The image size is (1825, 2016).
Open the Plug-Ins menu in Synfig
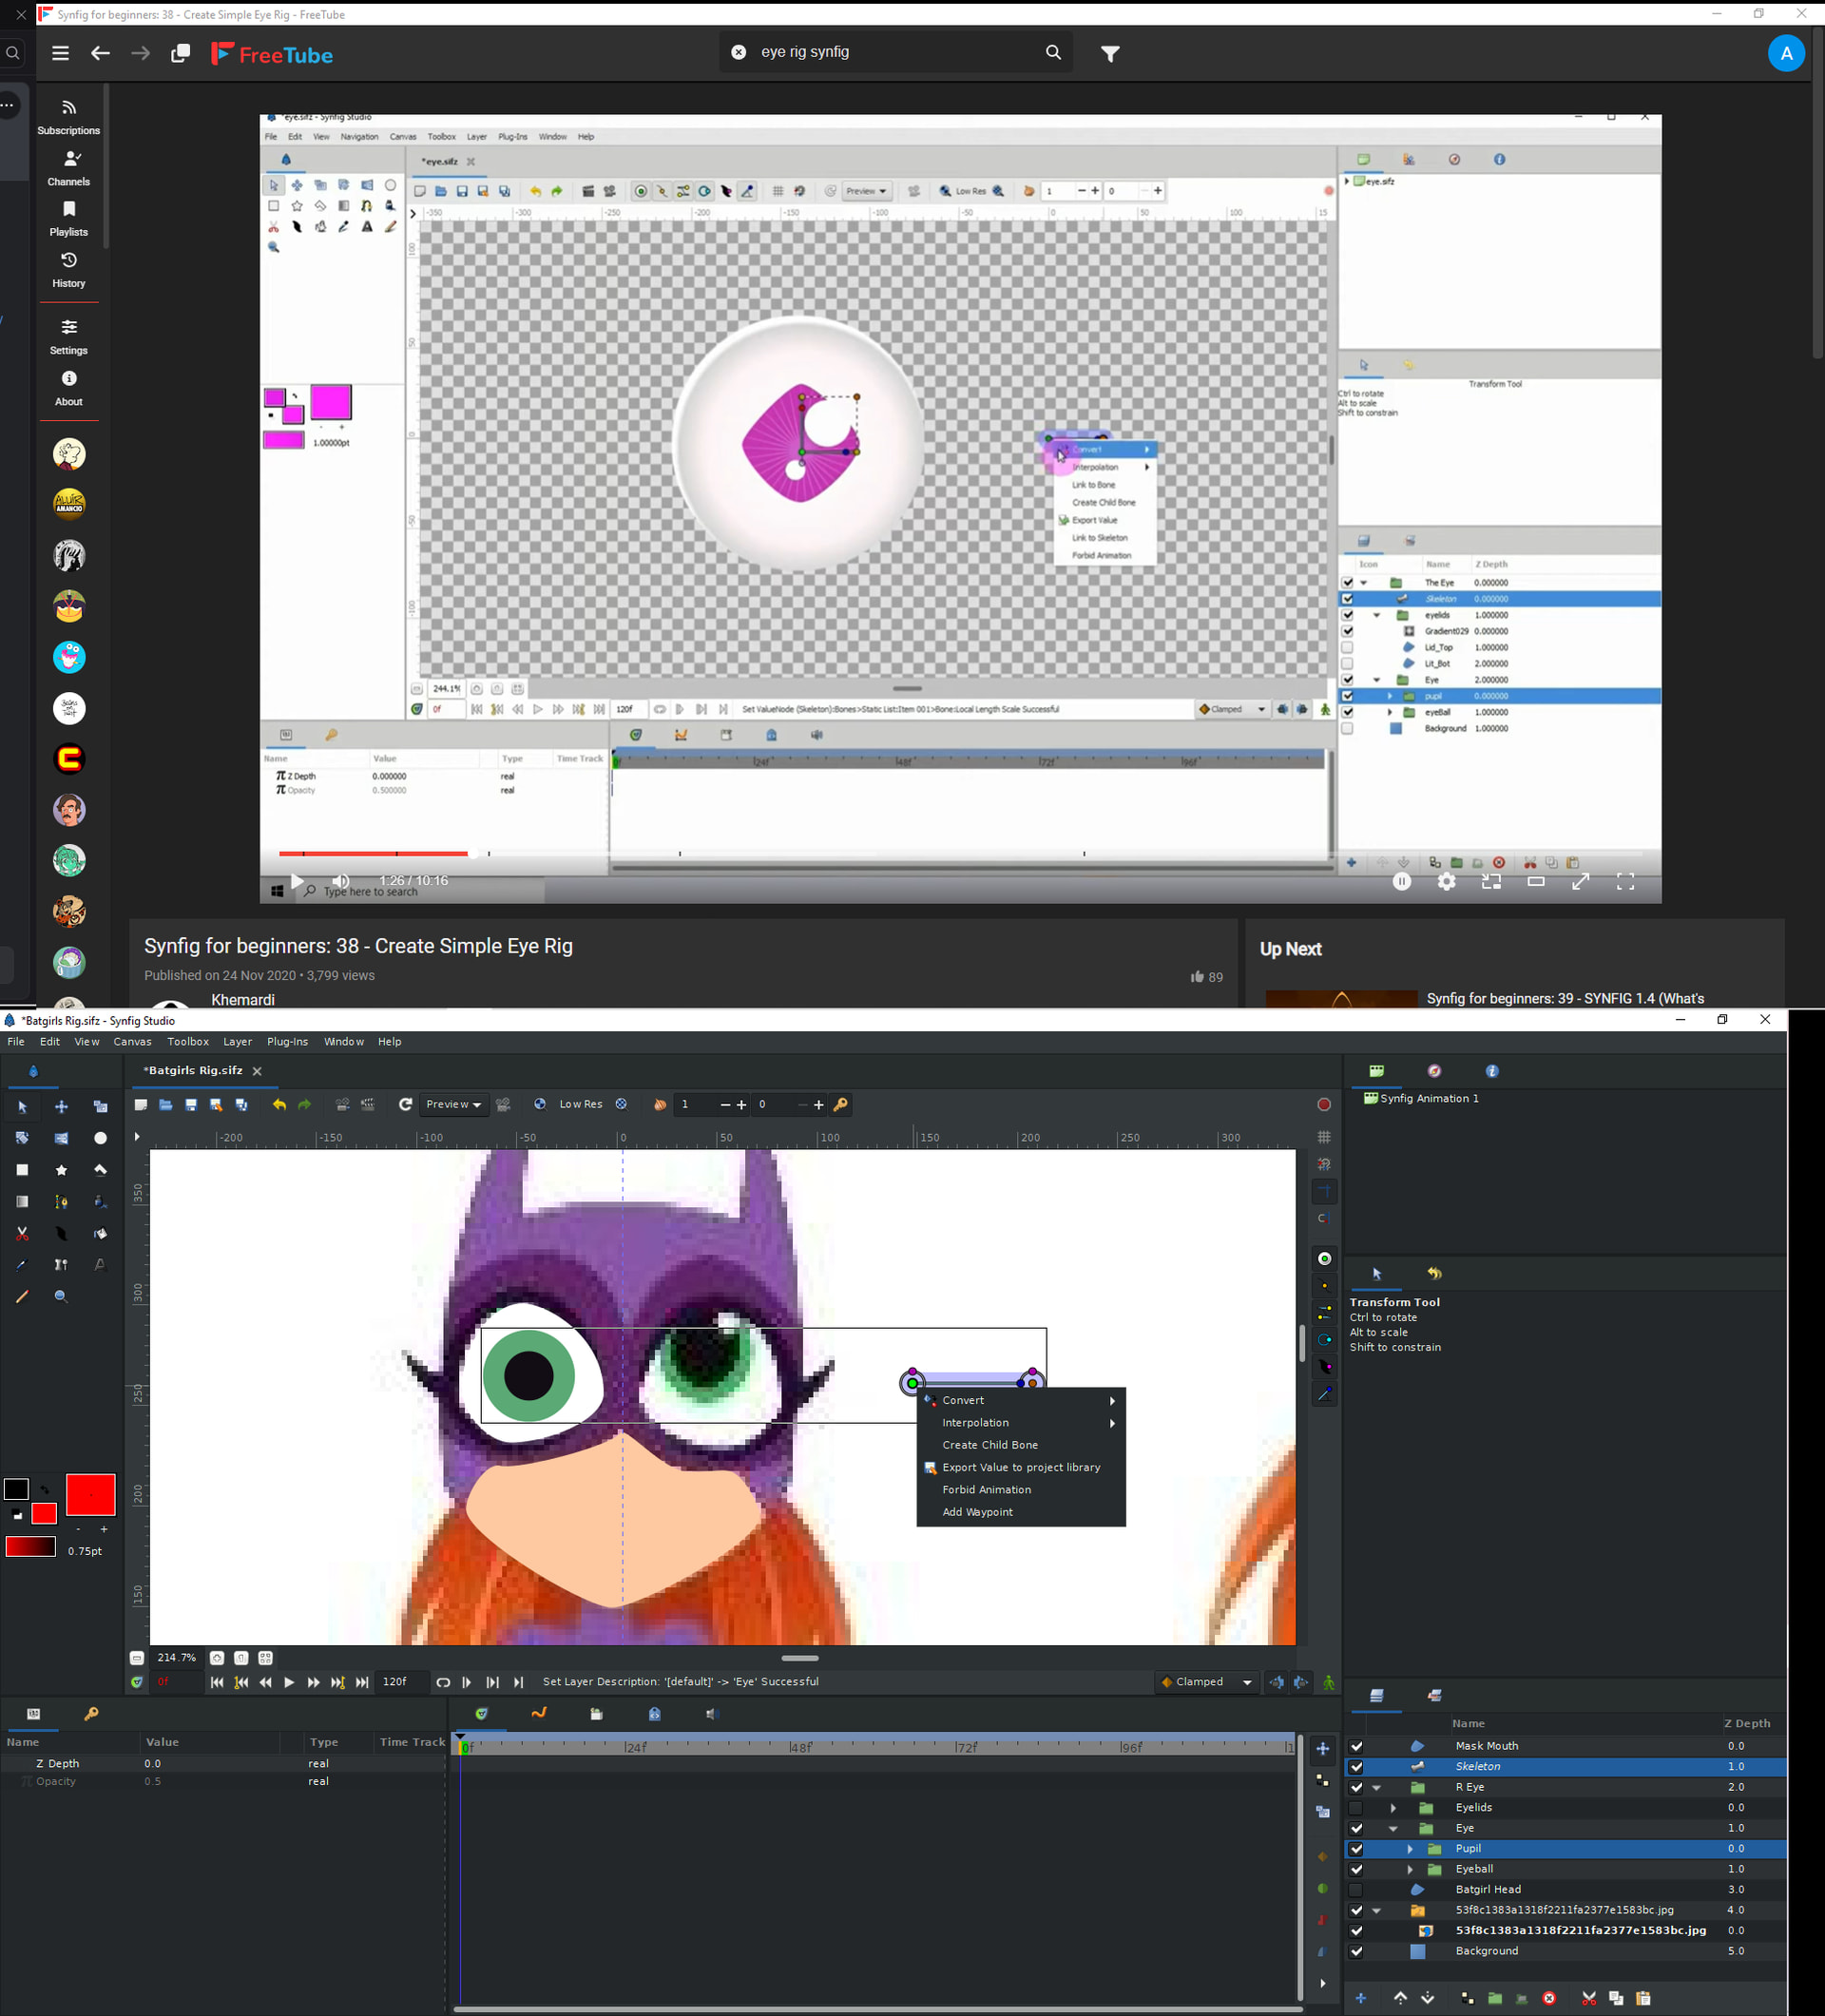[x=287, y=1041]
